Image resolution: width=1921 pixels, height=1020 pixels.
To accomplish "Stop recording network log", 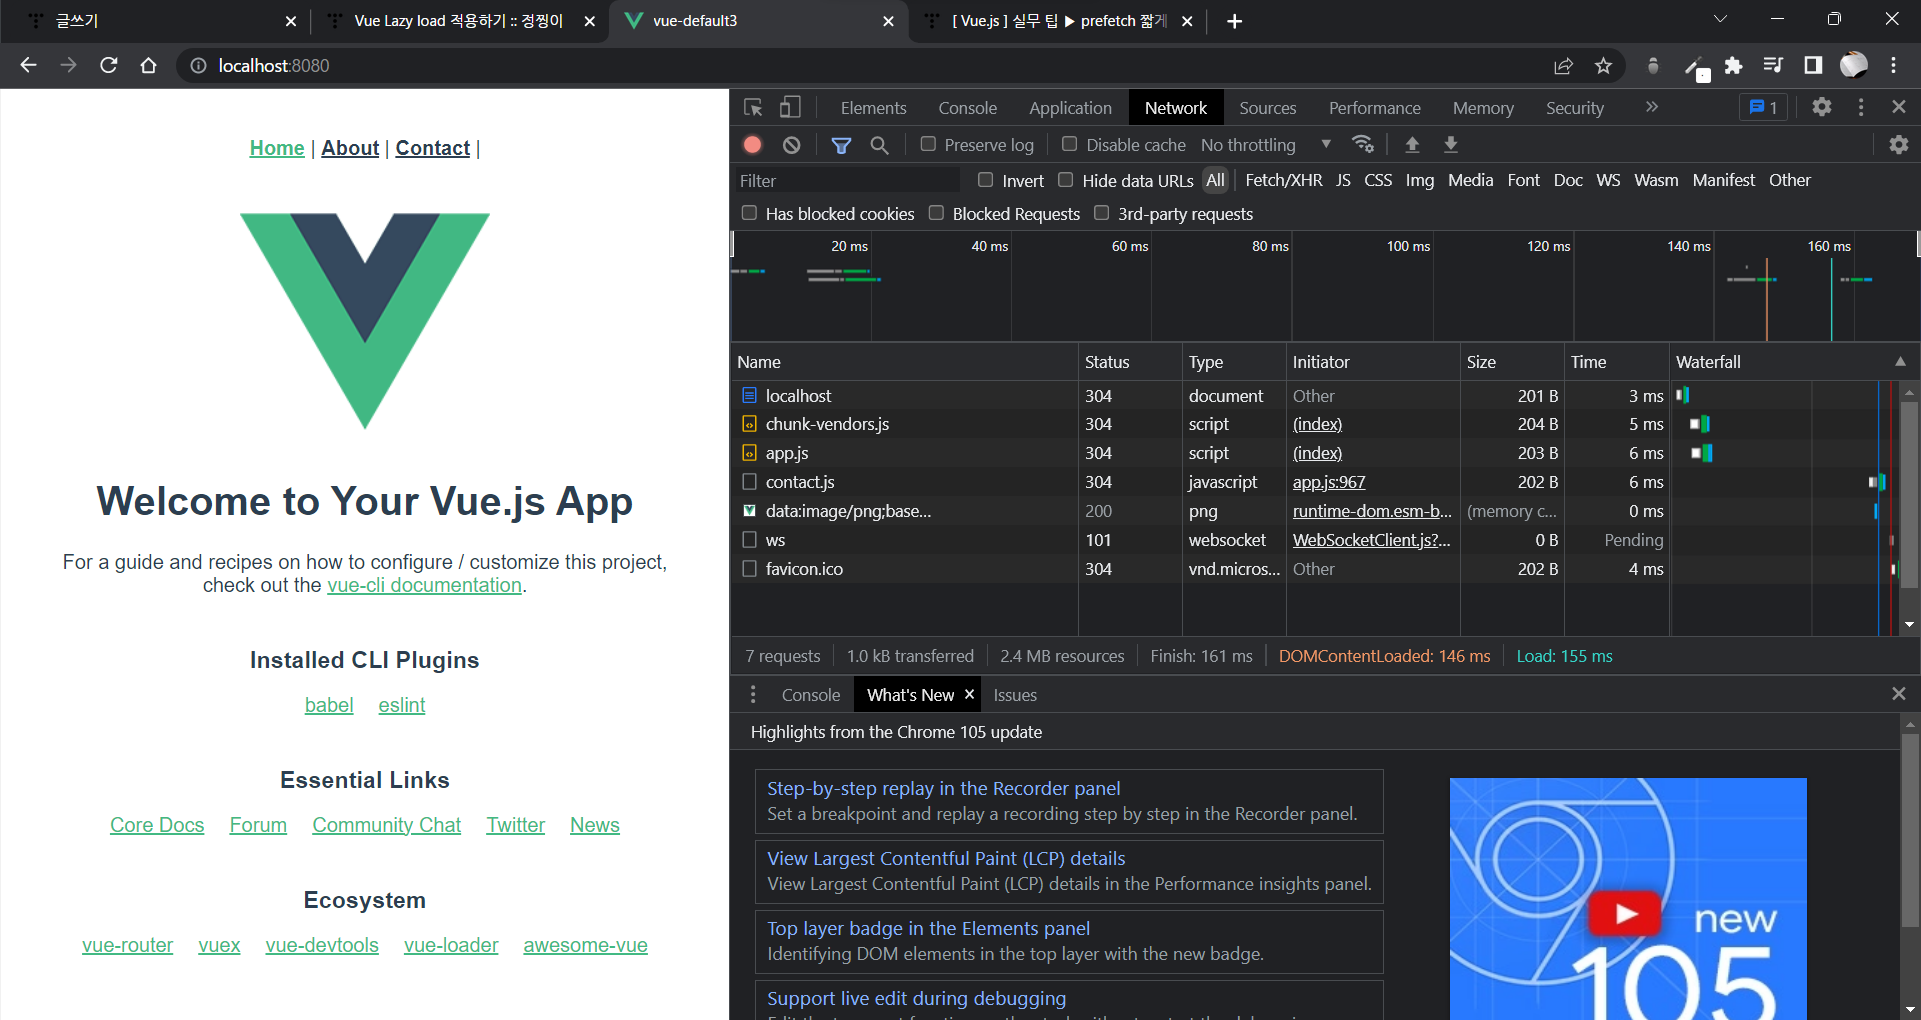I will [753, 145].
